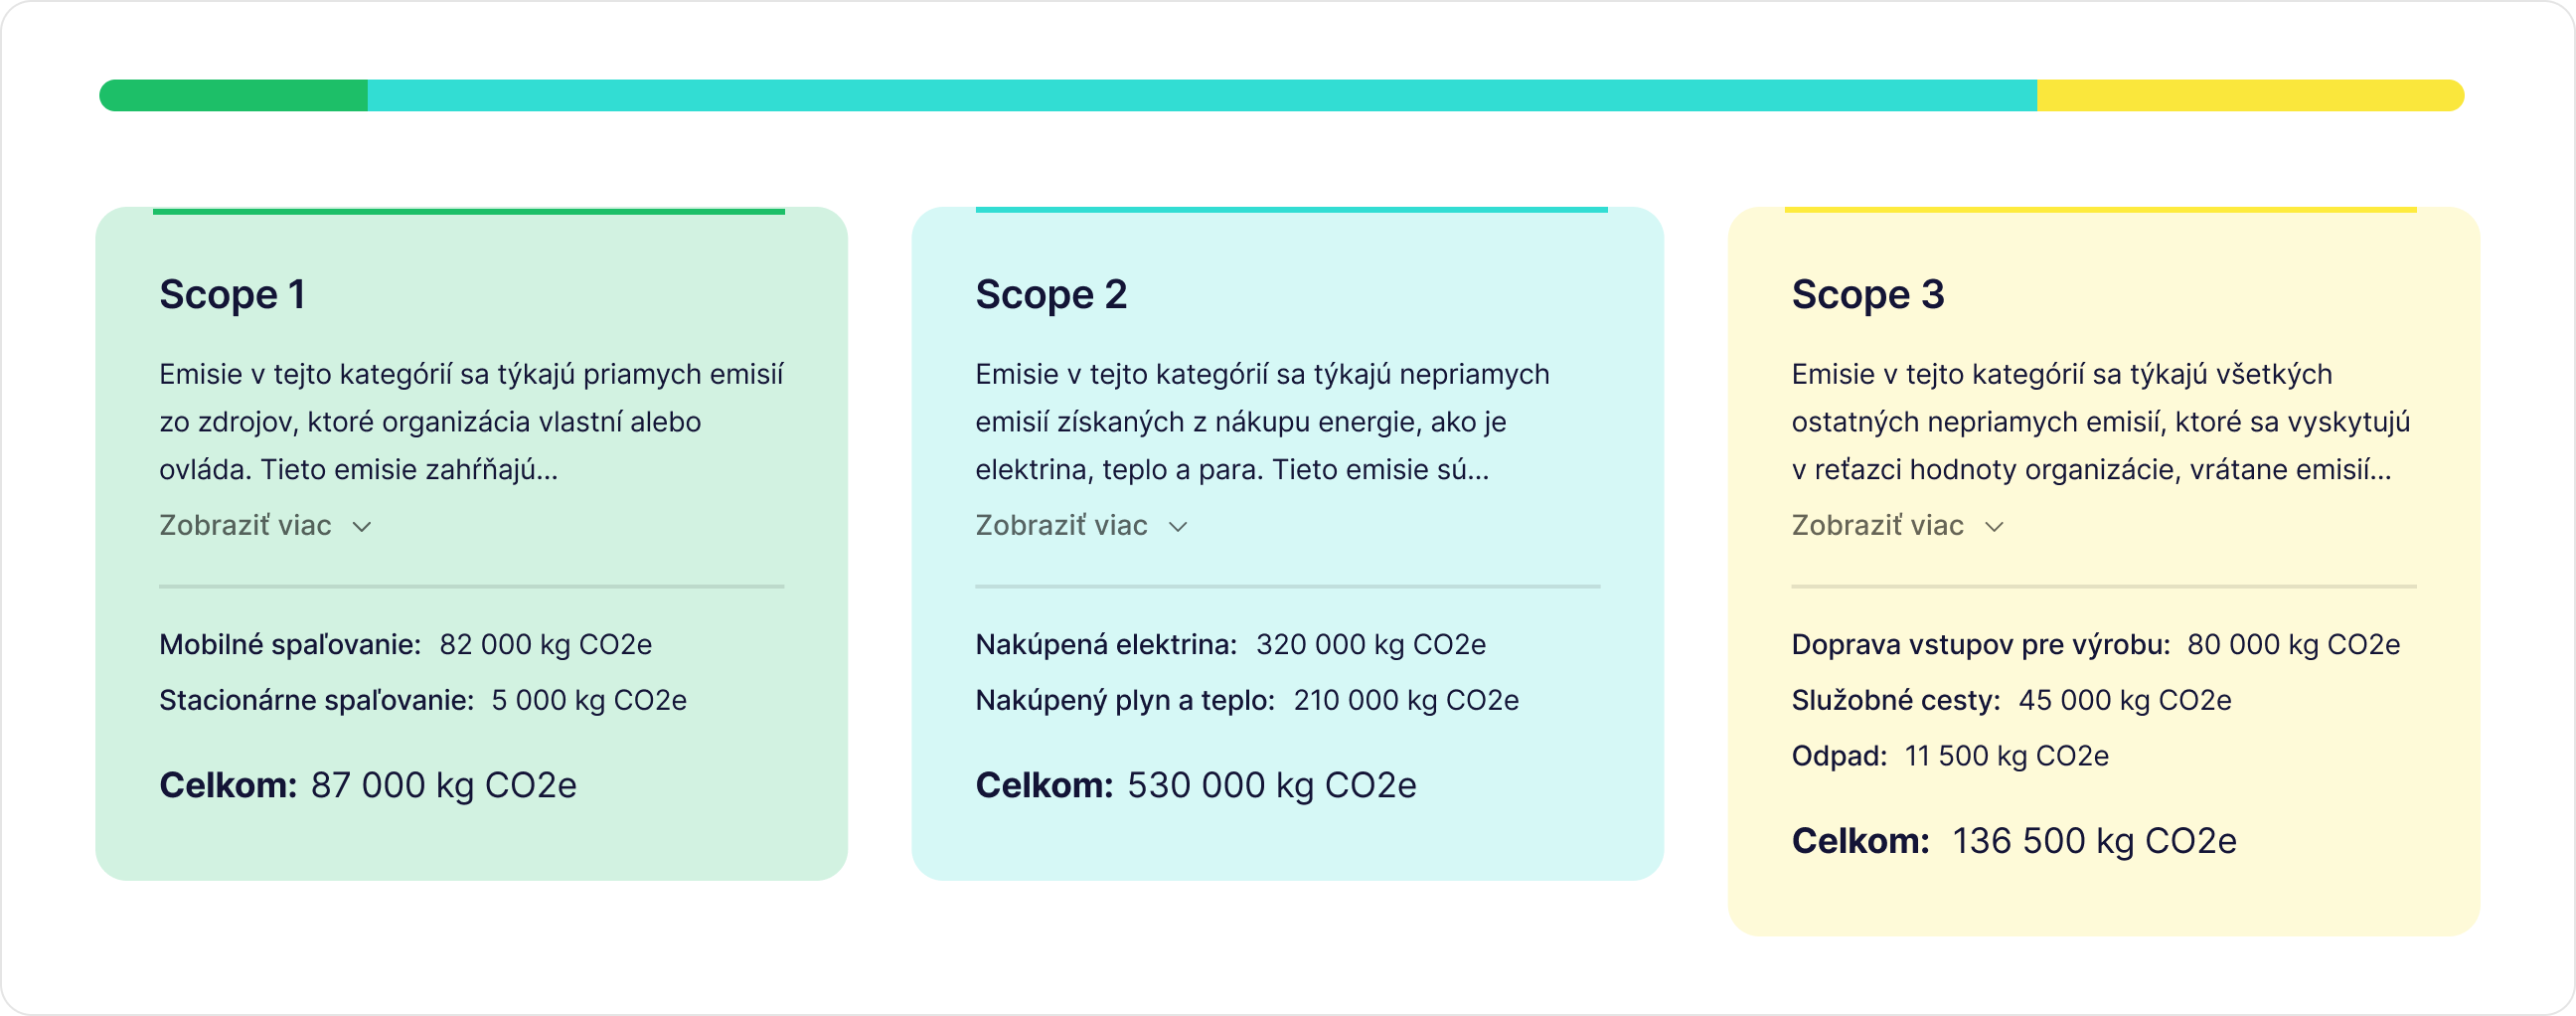Viewport: 2576px width, 1016px height.
Task: Click 'Zobraziť viac' under Scope 2
Action: (1061, 525)
